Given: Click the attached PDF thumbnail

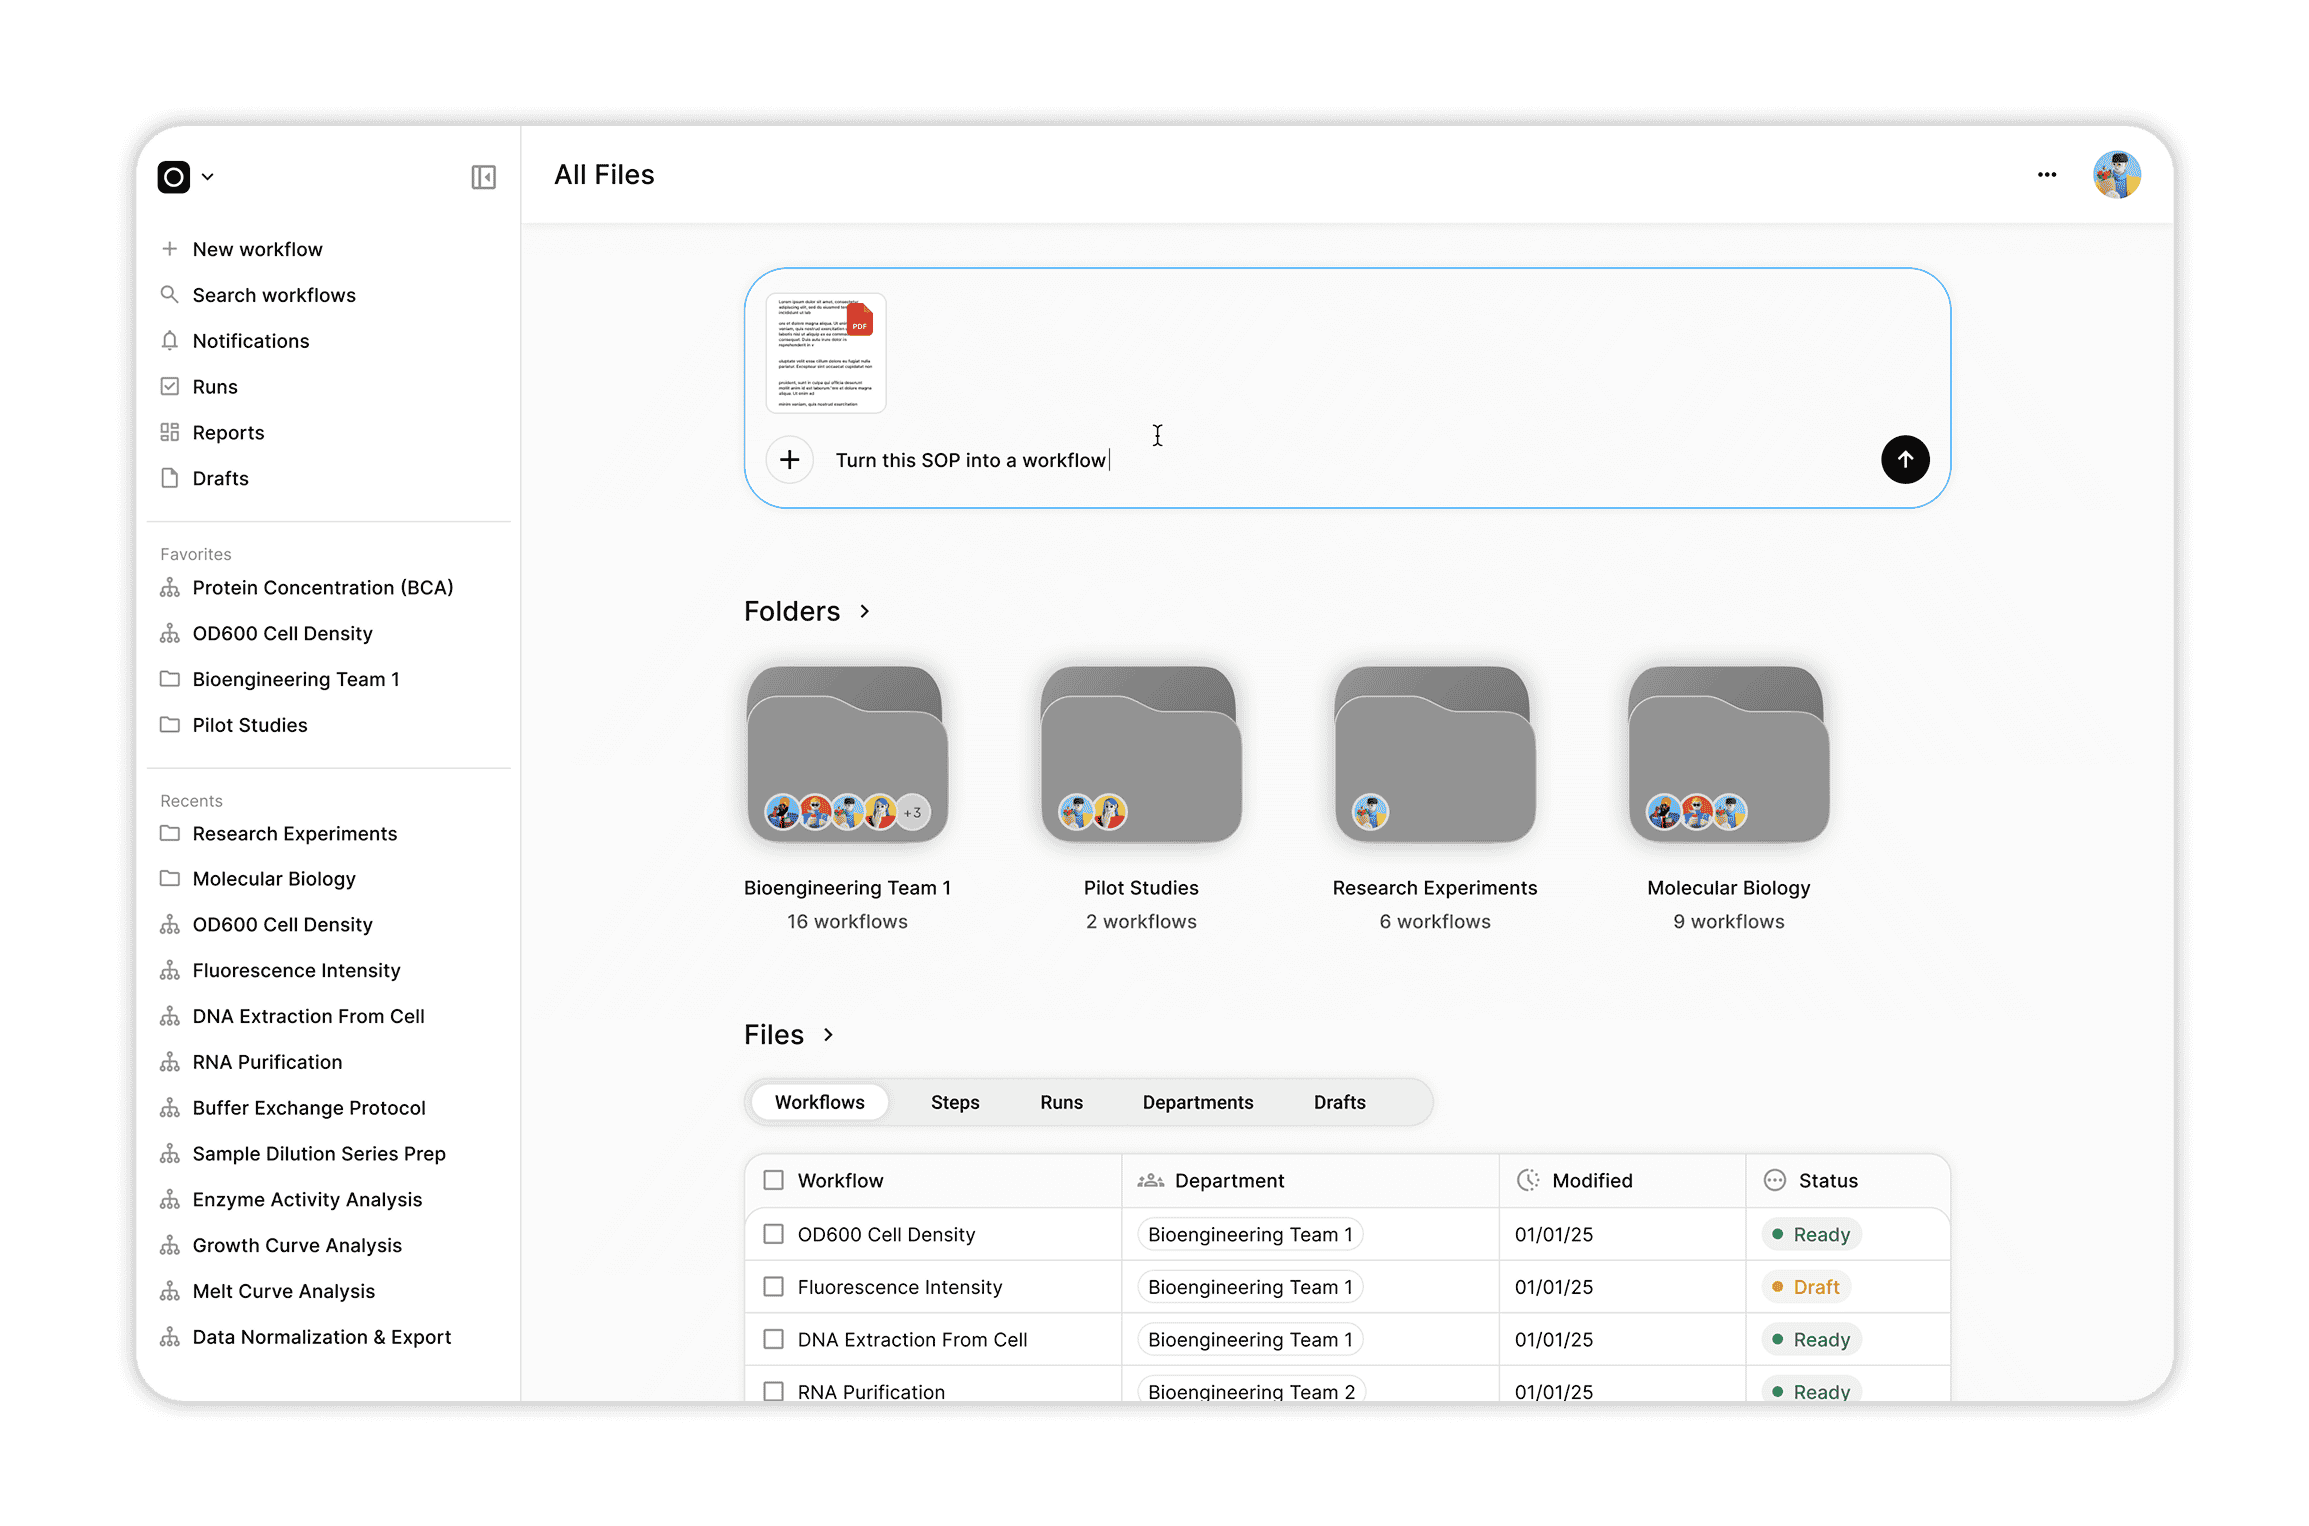Looking at the screenshot, I should [x=825, y=352].
